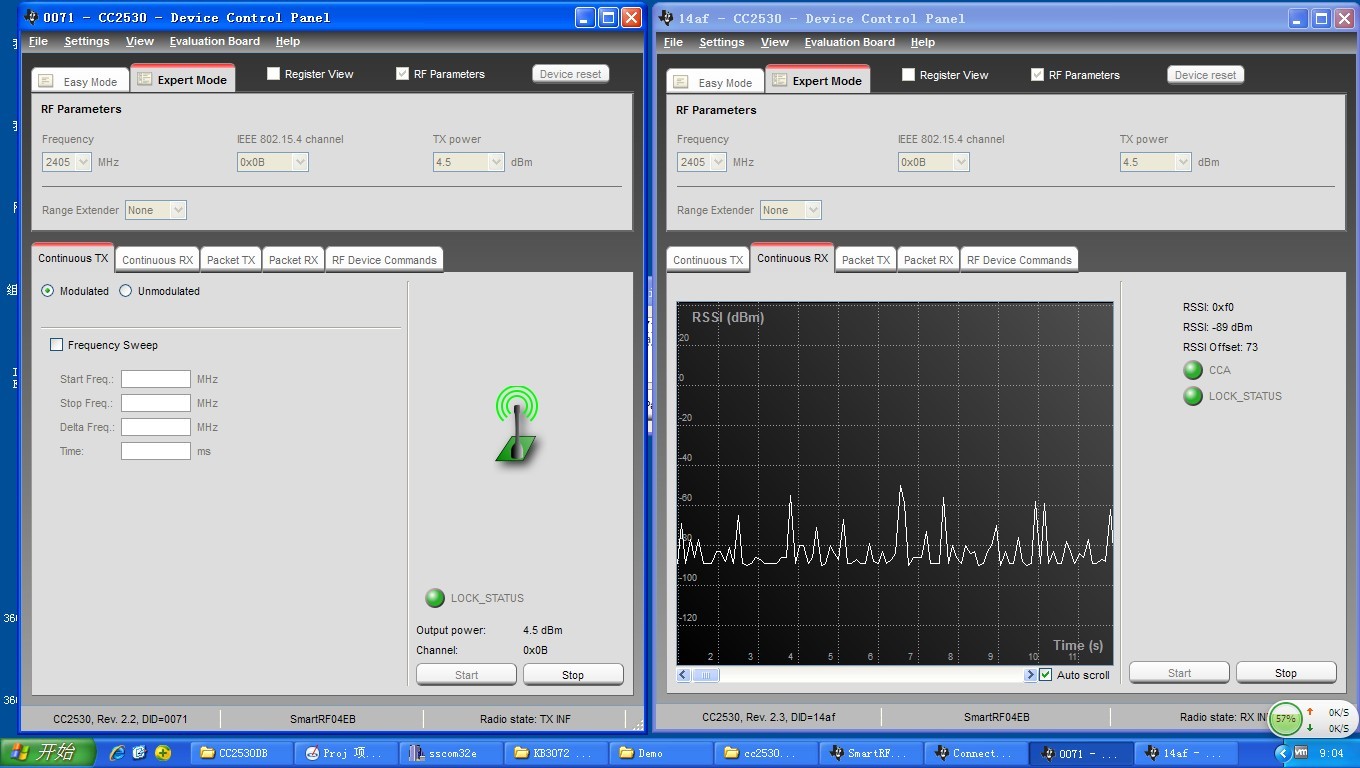Click the Stop Freq. input field

click(156, 403)
